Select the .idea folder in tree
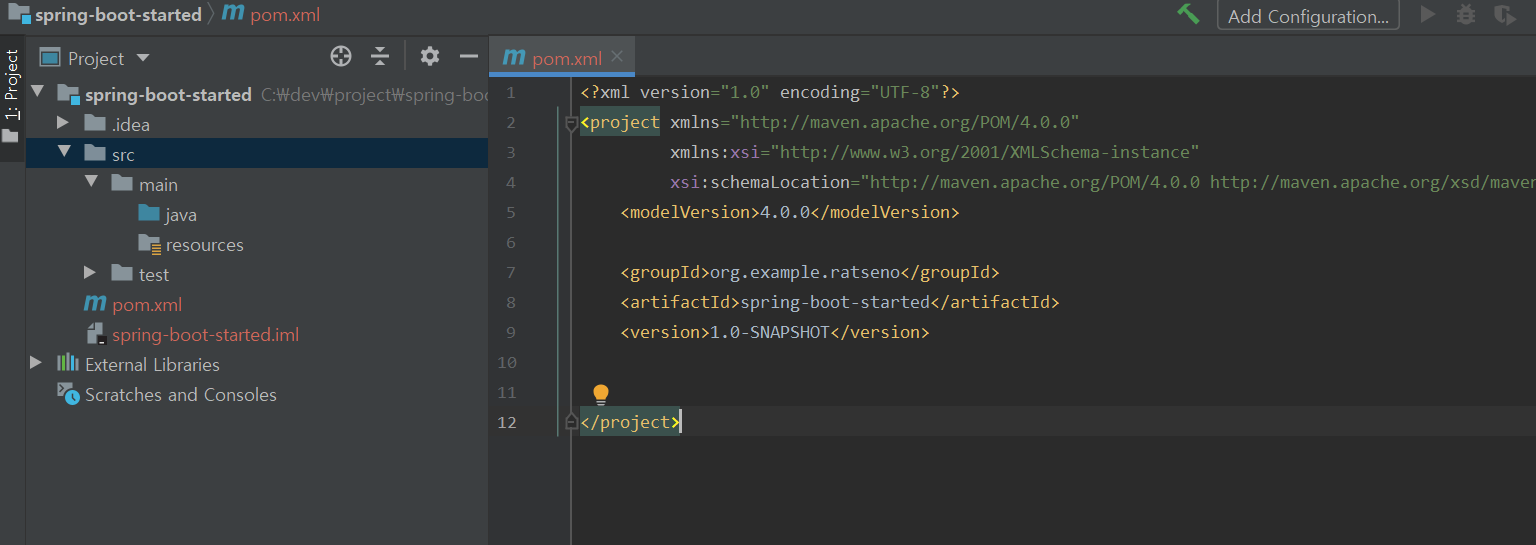The image size is (1536, 545). (x=130, y=124)
